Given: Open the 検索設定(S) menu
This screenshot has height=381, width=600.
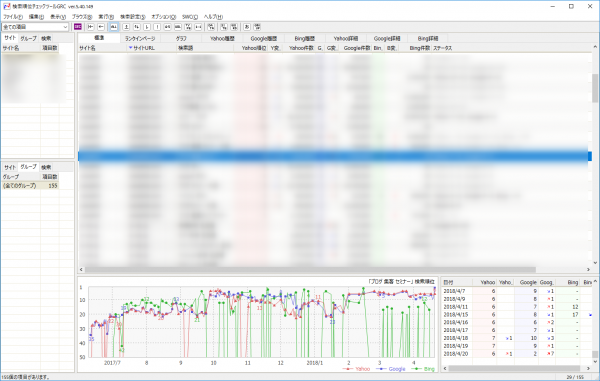Looking at the screenshot, I should pyautogui.click(x=132, y=17).
